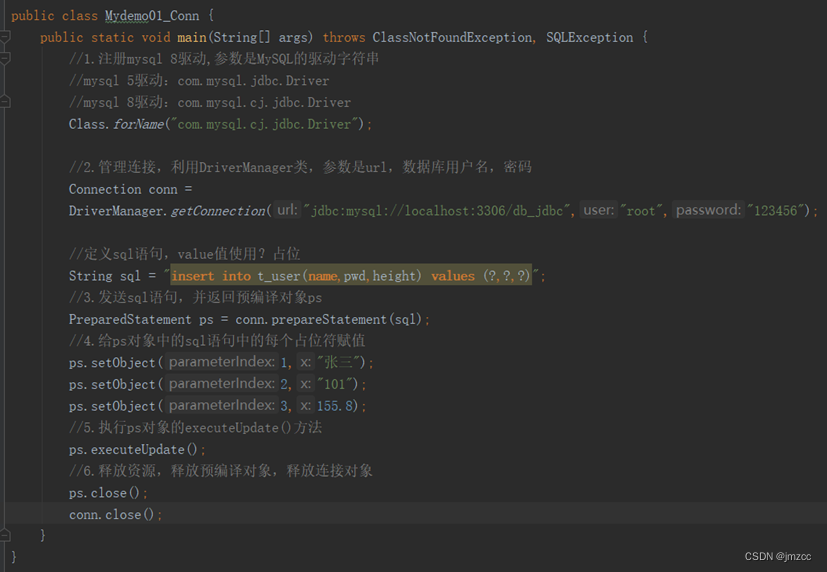
Task: Click 'insert into' keyword in the SQL string
Action: point(211,276)
